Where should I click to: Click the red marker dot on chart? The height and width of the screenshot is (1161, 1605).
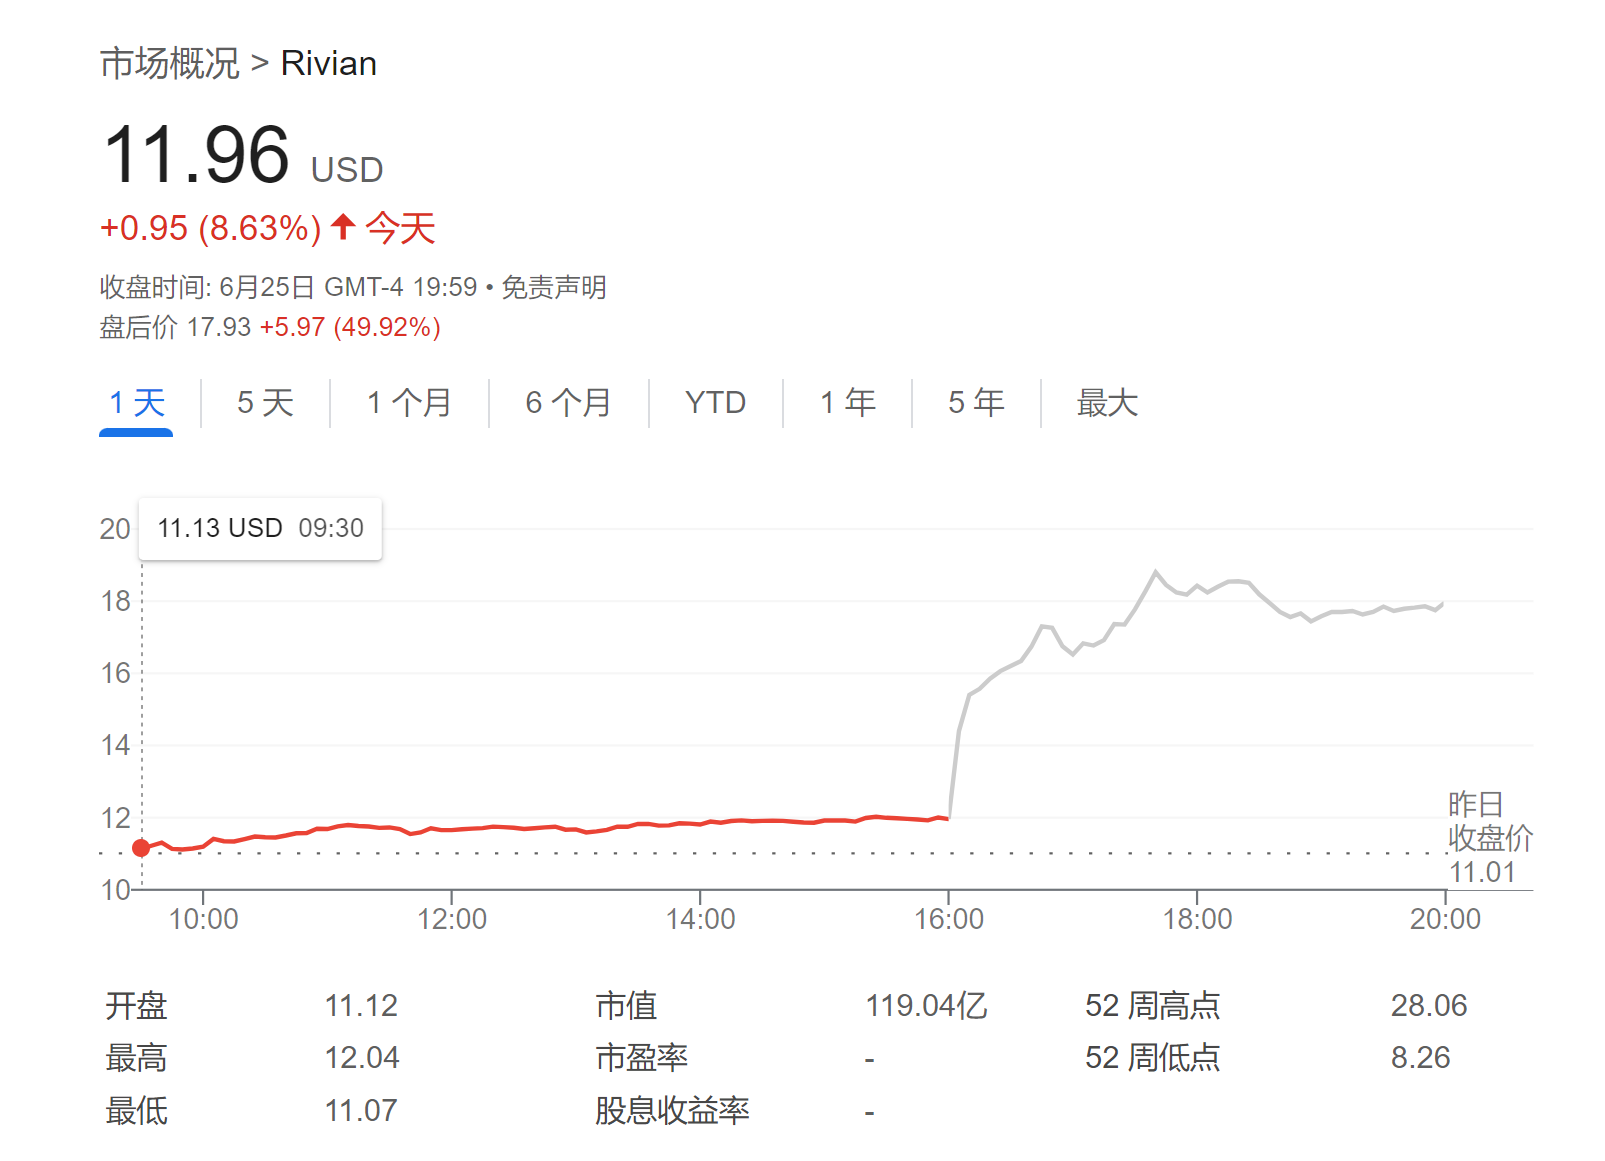coord(141,848)
